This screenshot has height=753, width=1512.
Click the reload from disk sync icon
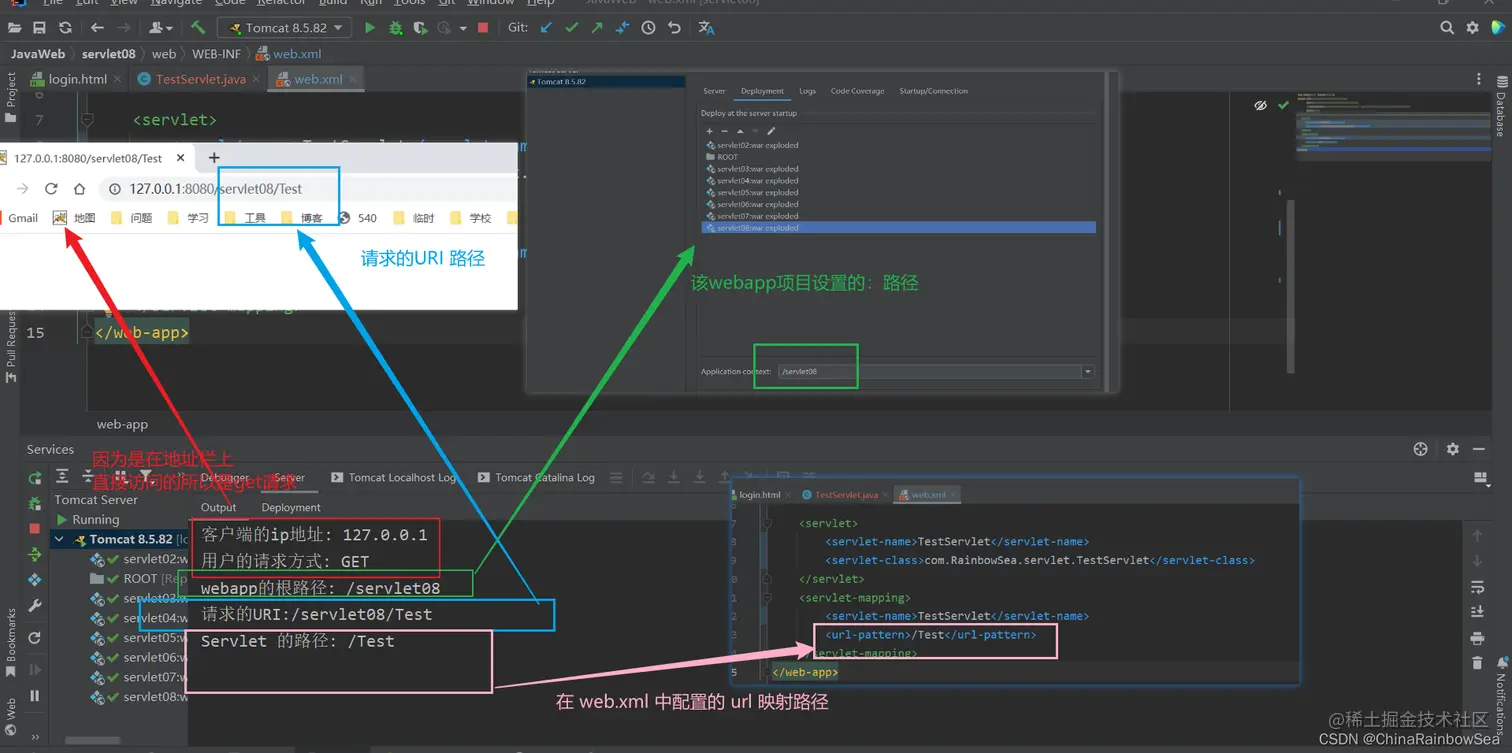tap(65, 28)
